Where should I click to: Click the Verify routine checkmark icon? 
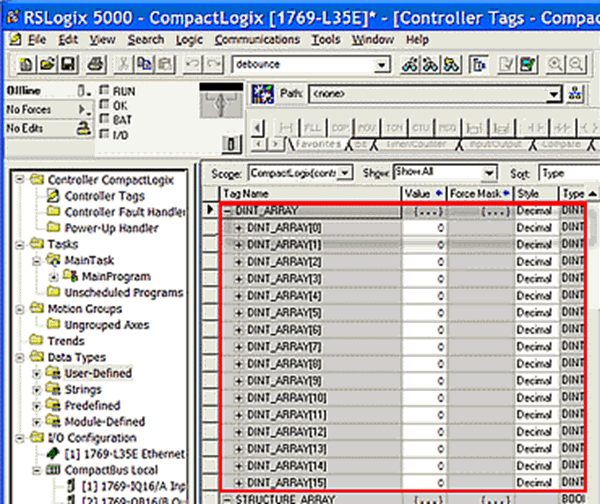coord(507,64)
